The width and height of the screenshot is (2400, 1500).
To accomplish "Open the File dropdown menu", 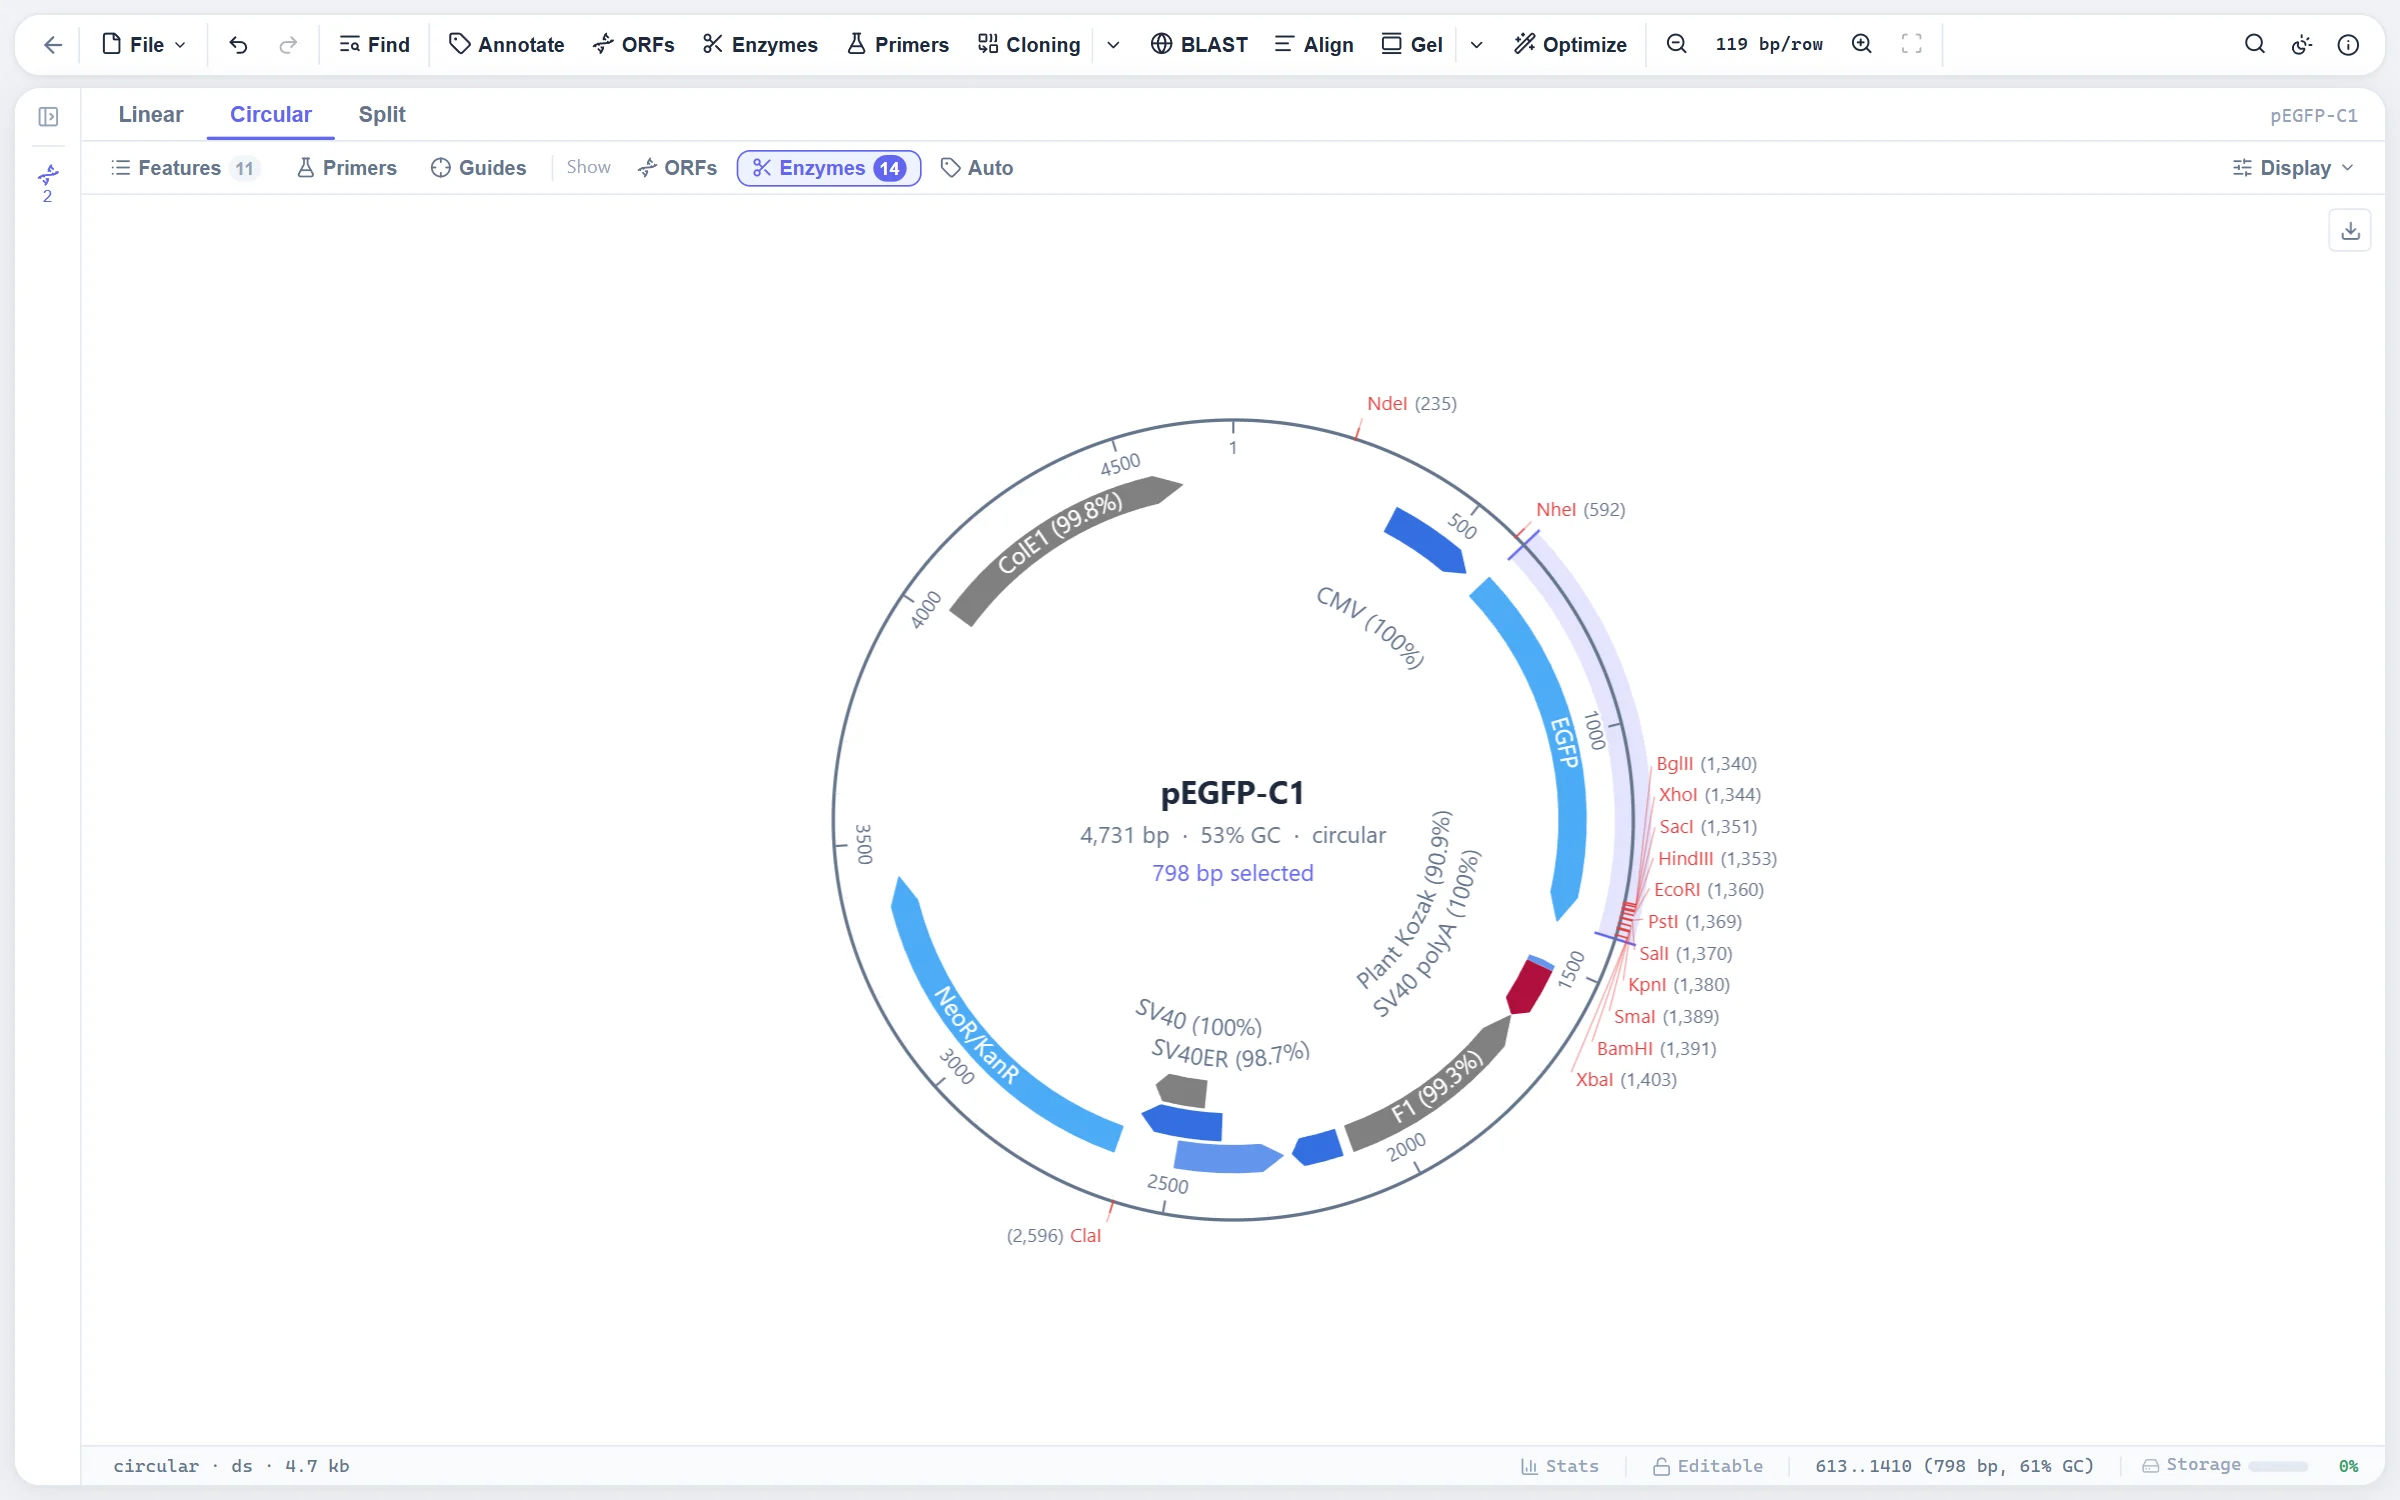I will [145, 44].
